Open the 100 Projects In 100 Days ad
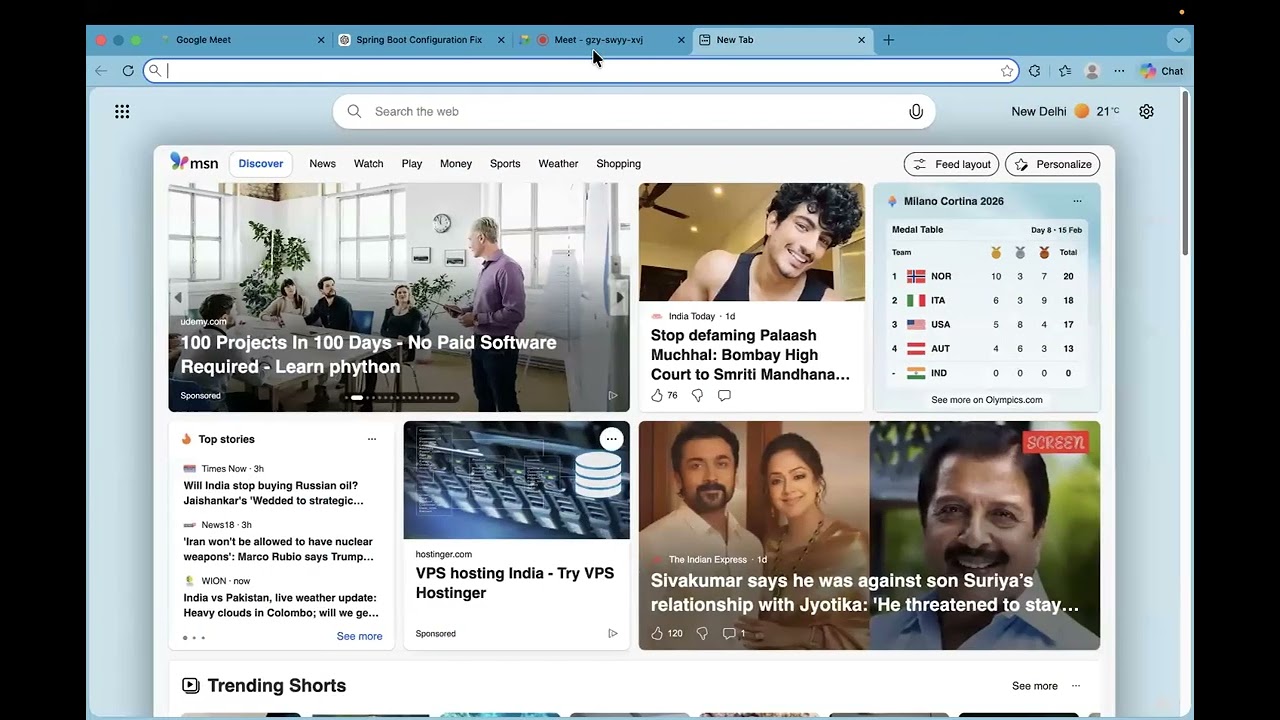 coord(368,355)
